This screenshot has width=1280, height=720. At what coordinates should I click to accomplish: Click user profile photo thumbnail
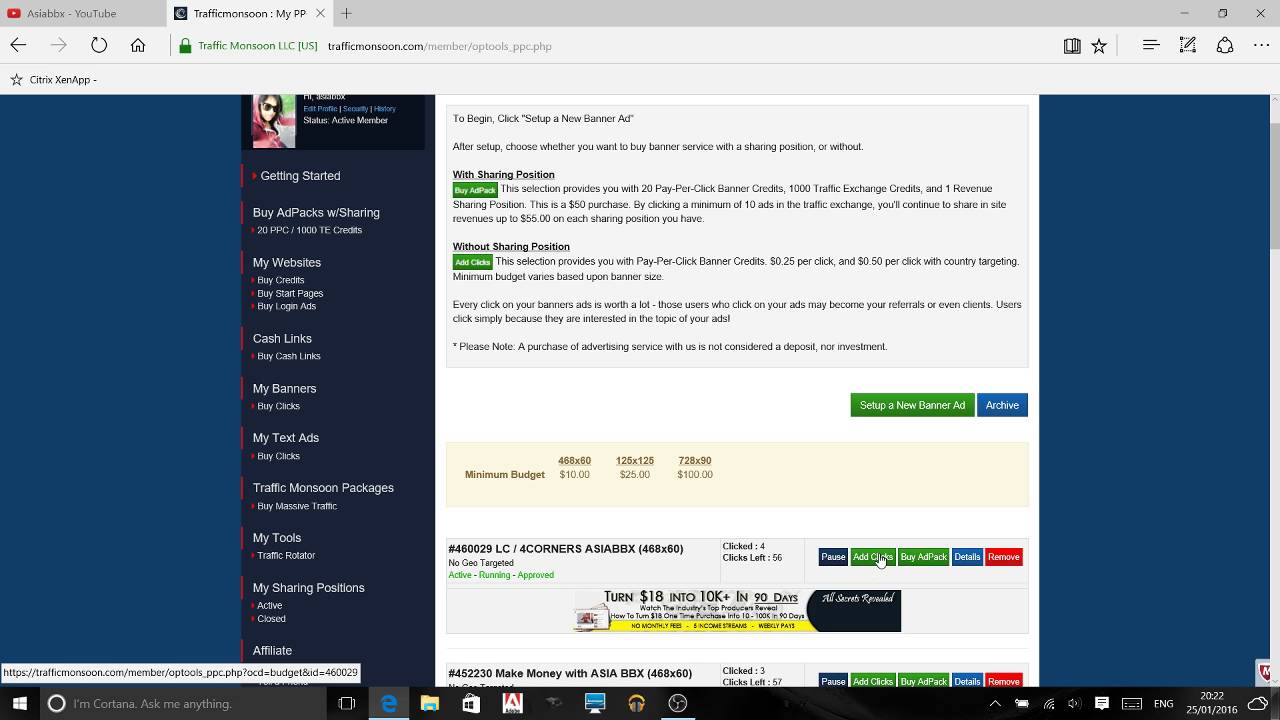[x=273, y=121]
